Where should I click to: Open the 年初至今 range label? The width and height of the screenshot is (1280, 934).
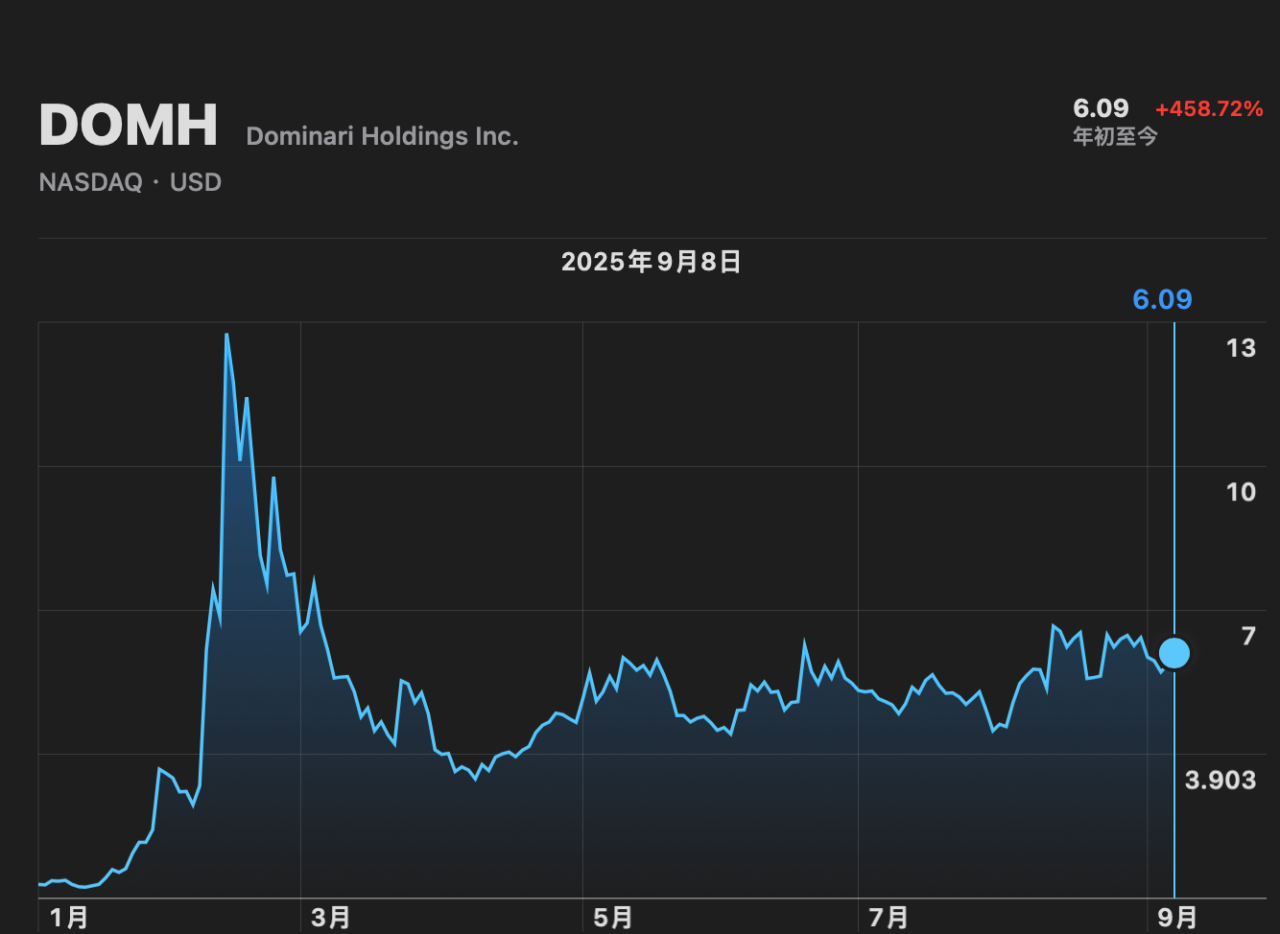coord(1115,137)
